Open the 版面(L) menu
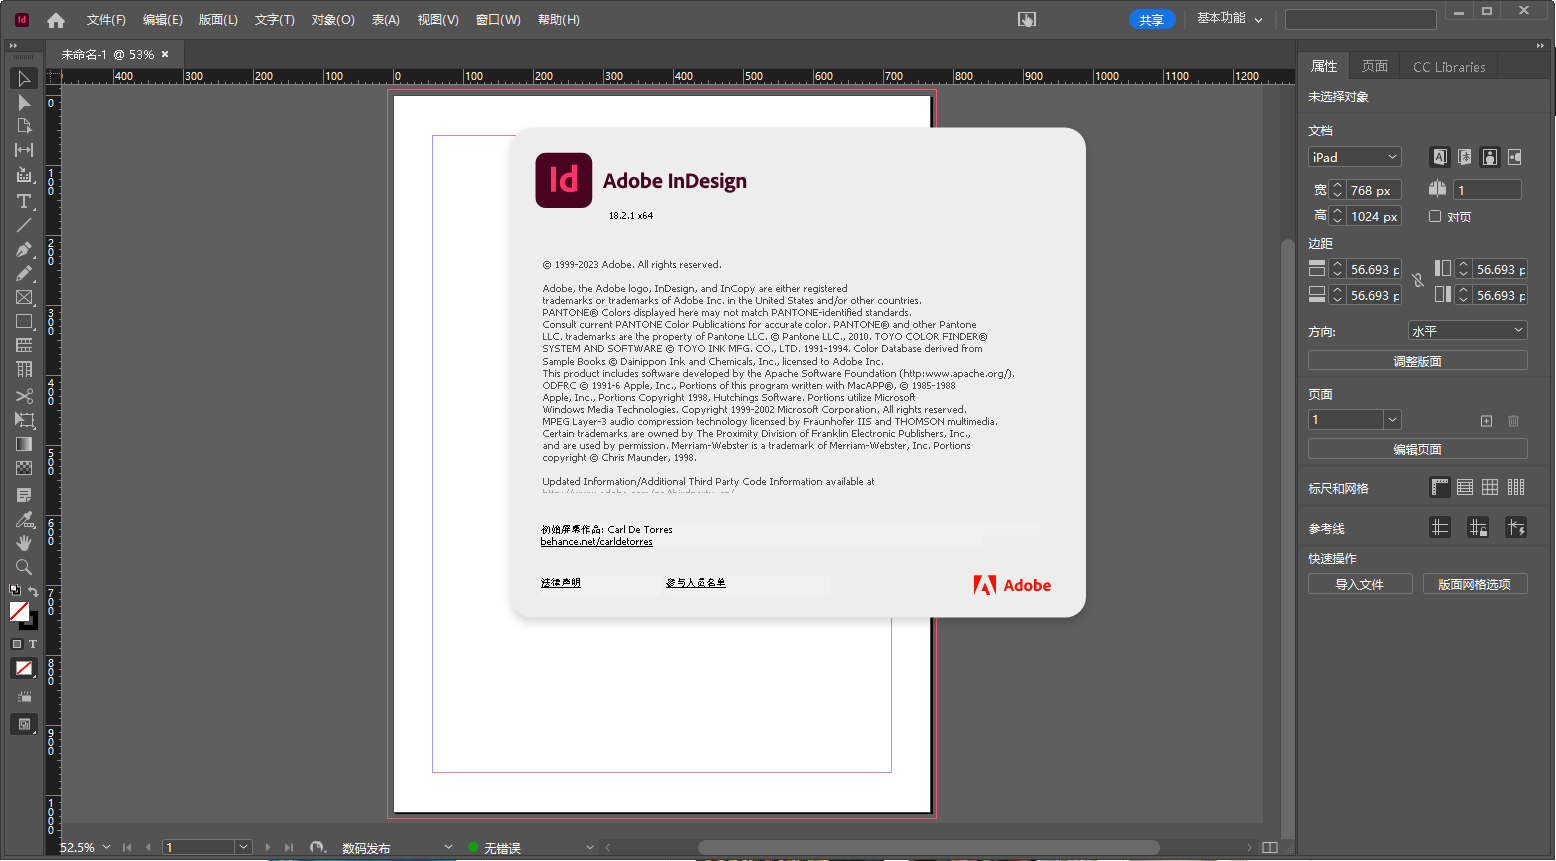1556x861 pixels. click(x=218, y=20)
